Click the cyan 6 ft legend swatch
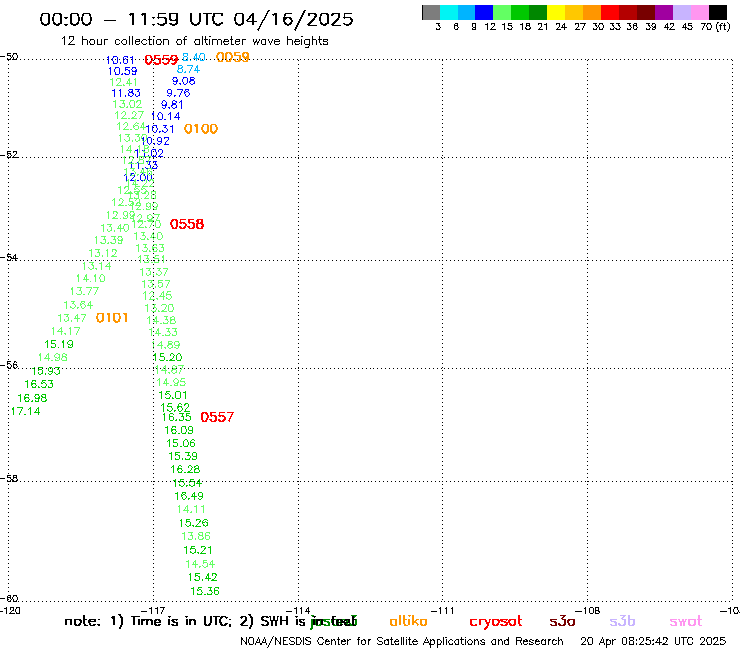Image resolution: width=740 pixels, height=650 pixels. pyautogui.click(x=449, y=12)
